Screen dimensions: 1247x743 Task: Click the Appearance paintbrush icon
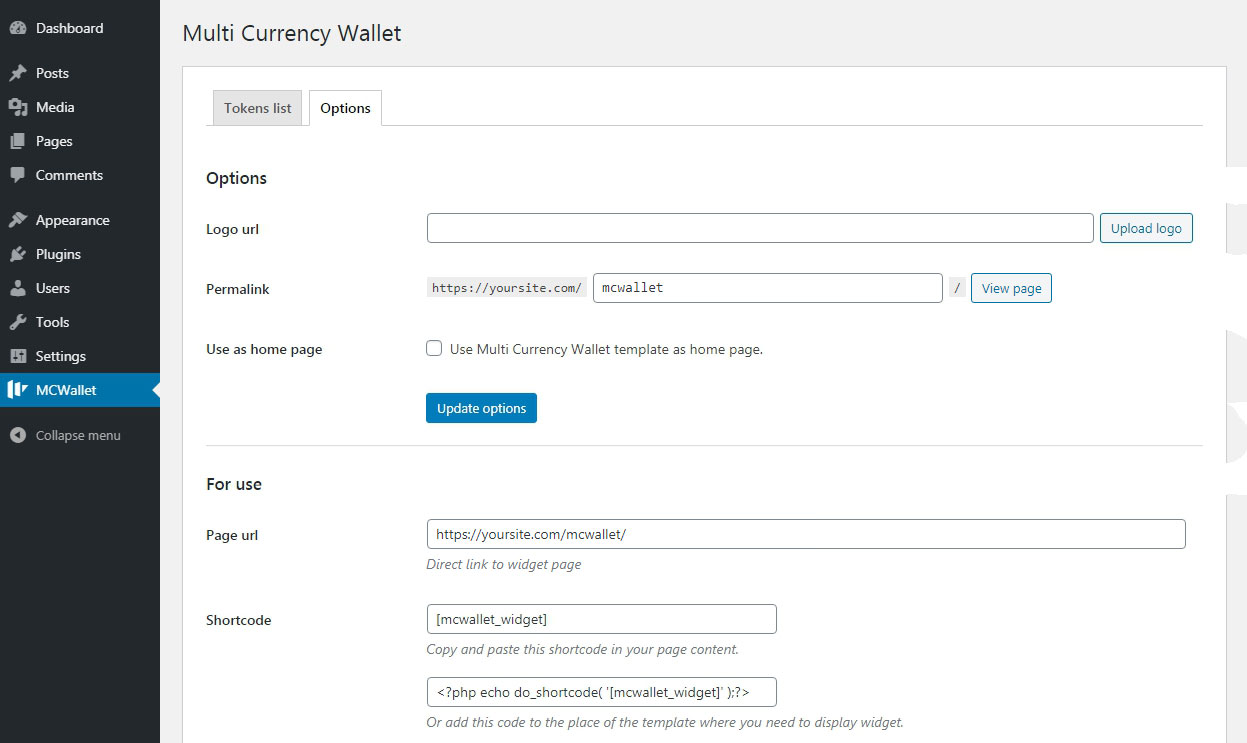[x=18, y=220]
